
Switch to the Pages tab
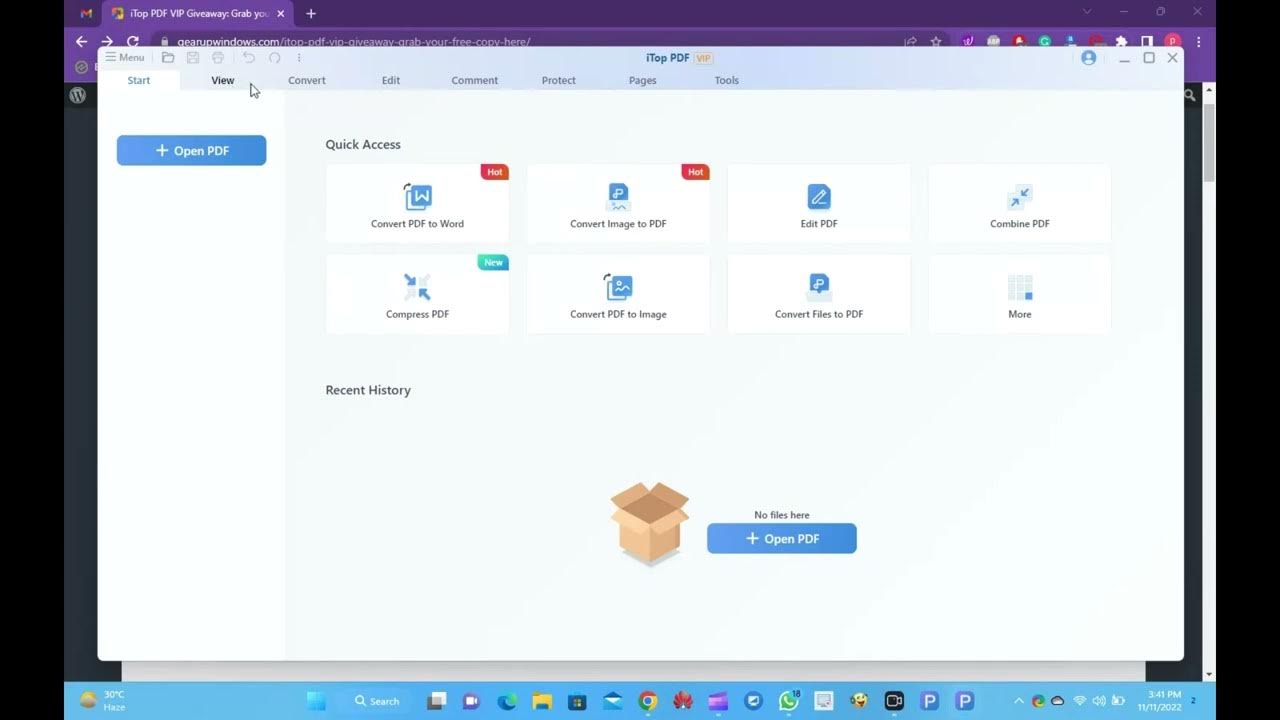[643, 80]
